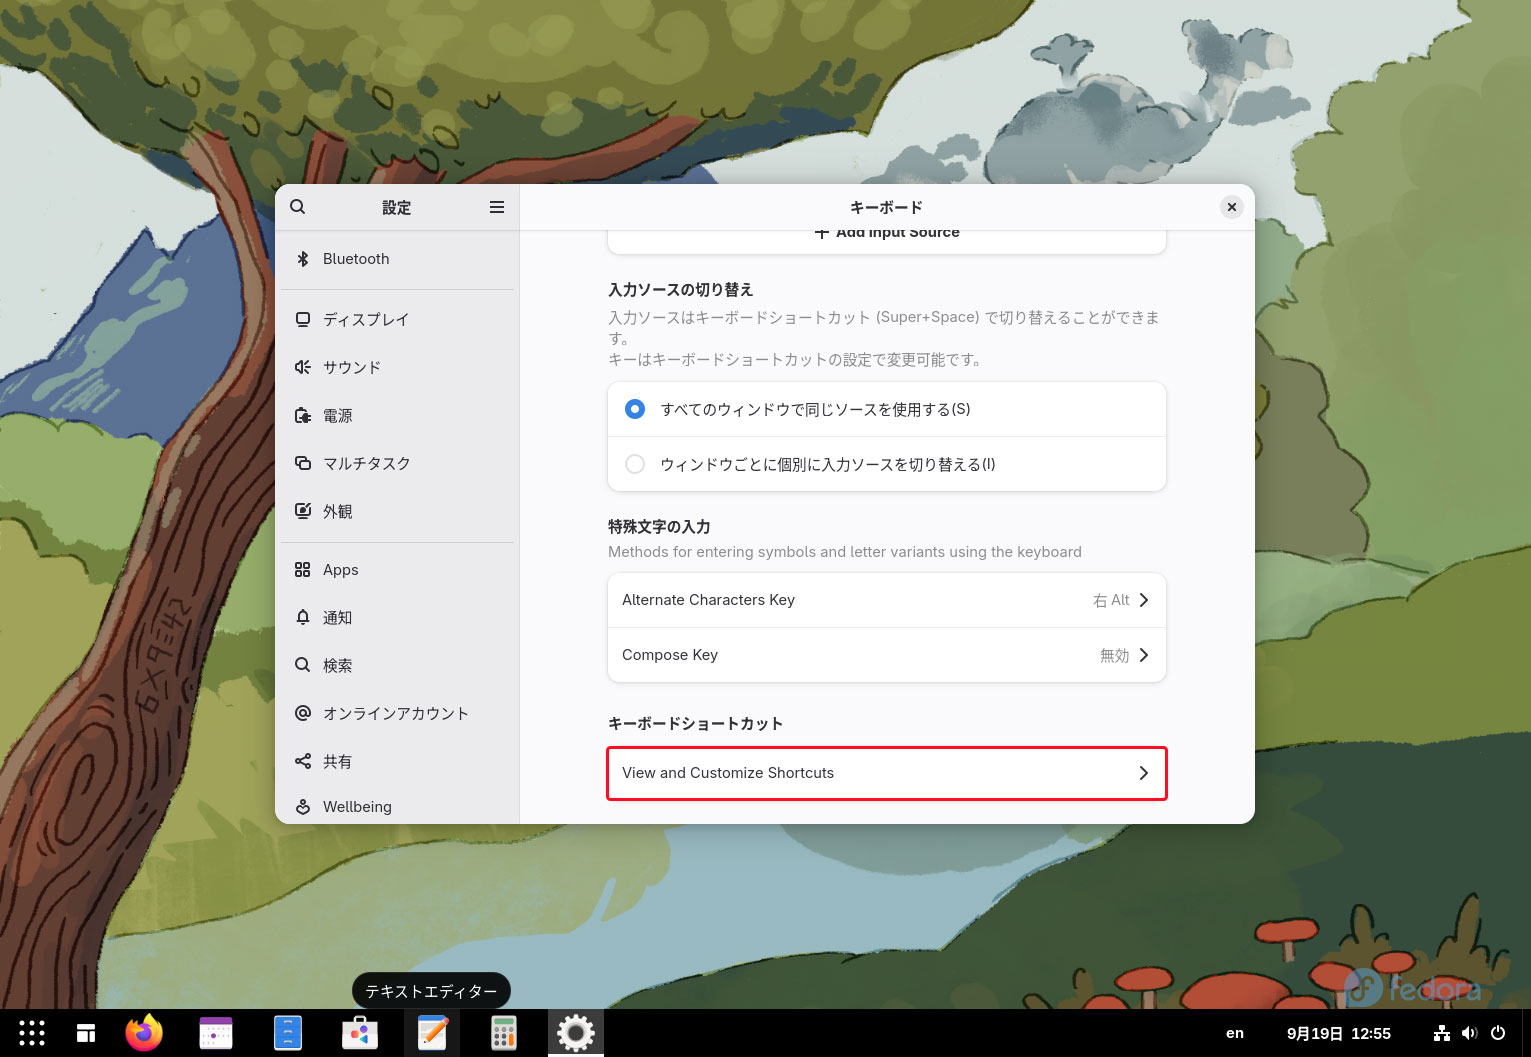The image size is (1531, 1057).
Task: Click the en input source indicator
Action: [1235, 1033]
